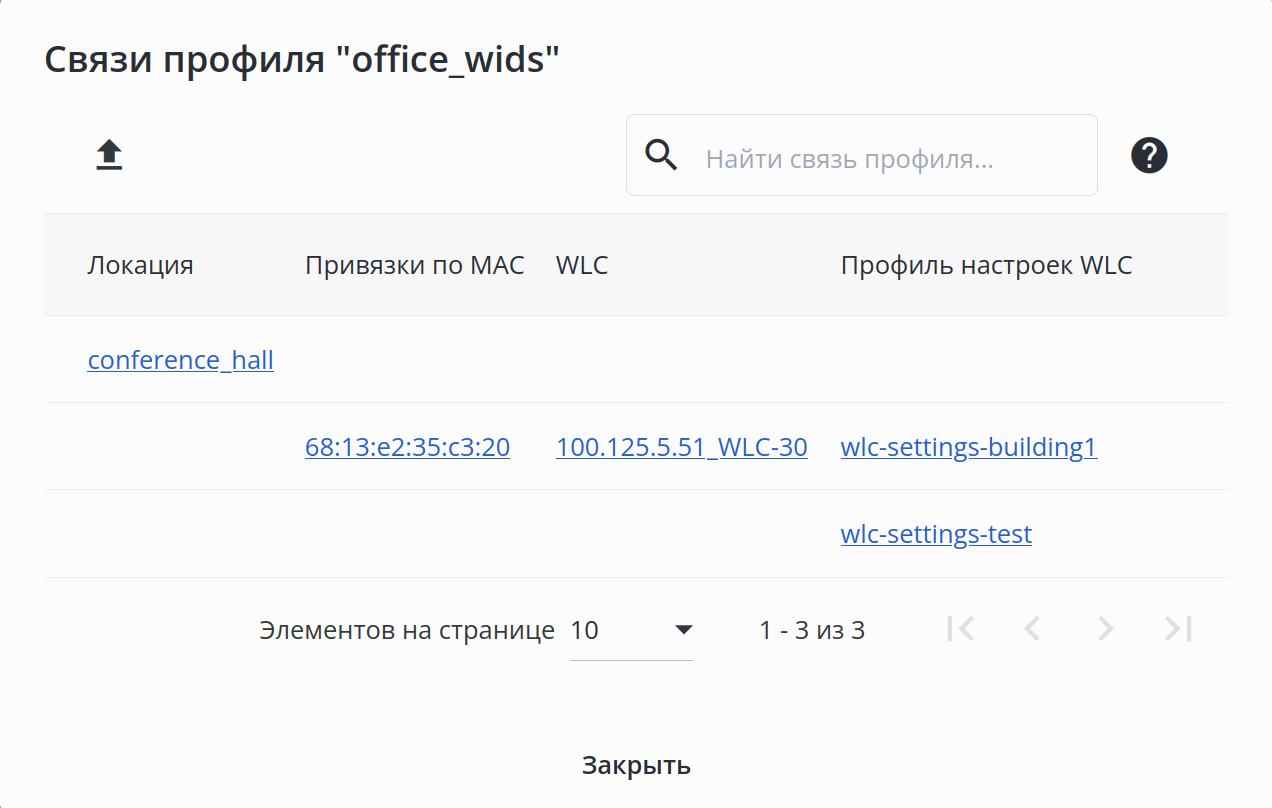This screenshot has height=808, width=1272.
Task: Click the upload/export arrow icon
Action: tap(109, 155)
